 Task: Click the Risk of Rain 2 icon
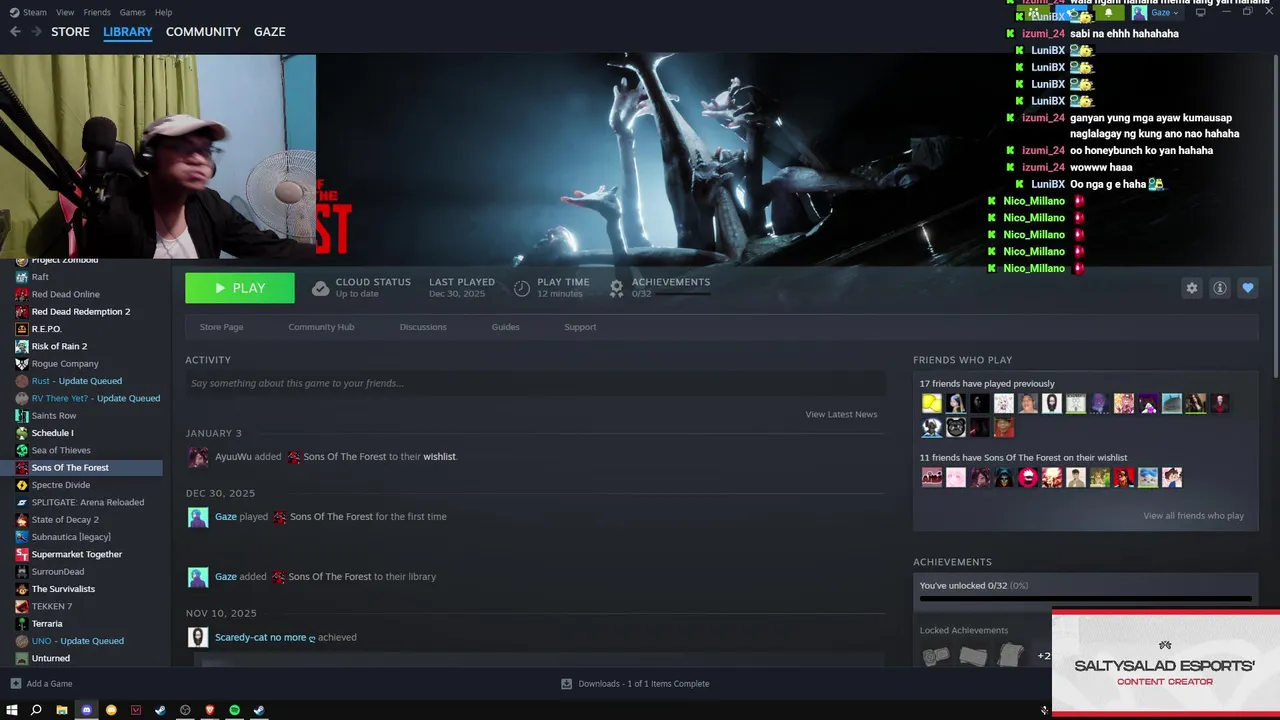click(22, 346)
